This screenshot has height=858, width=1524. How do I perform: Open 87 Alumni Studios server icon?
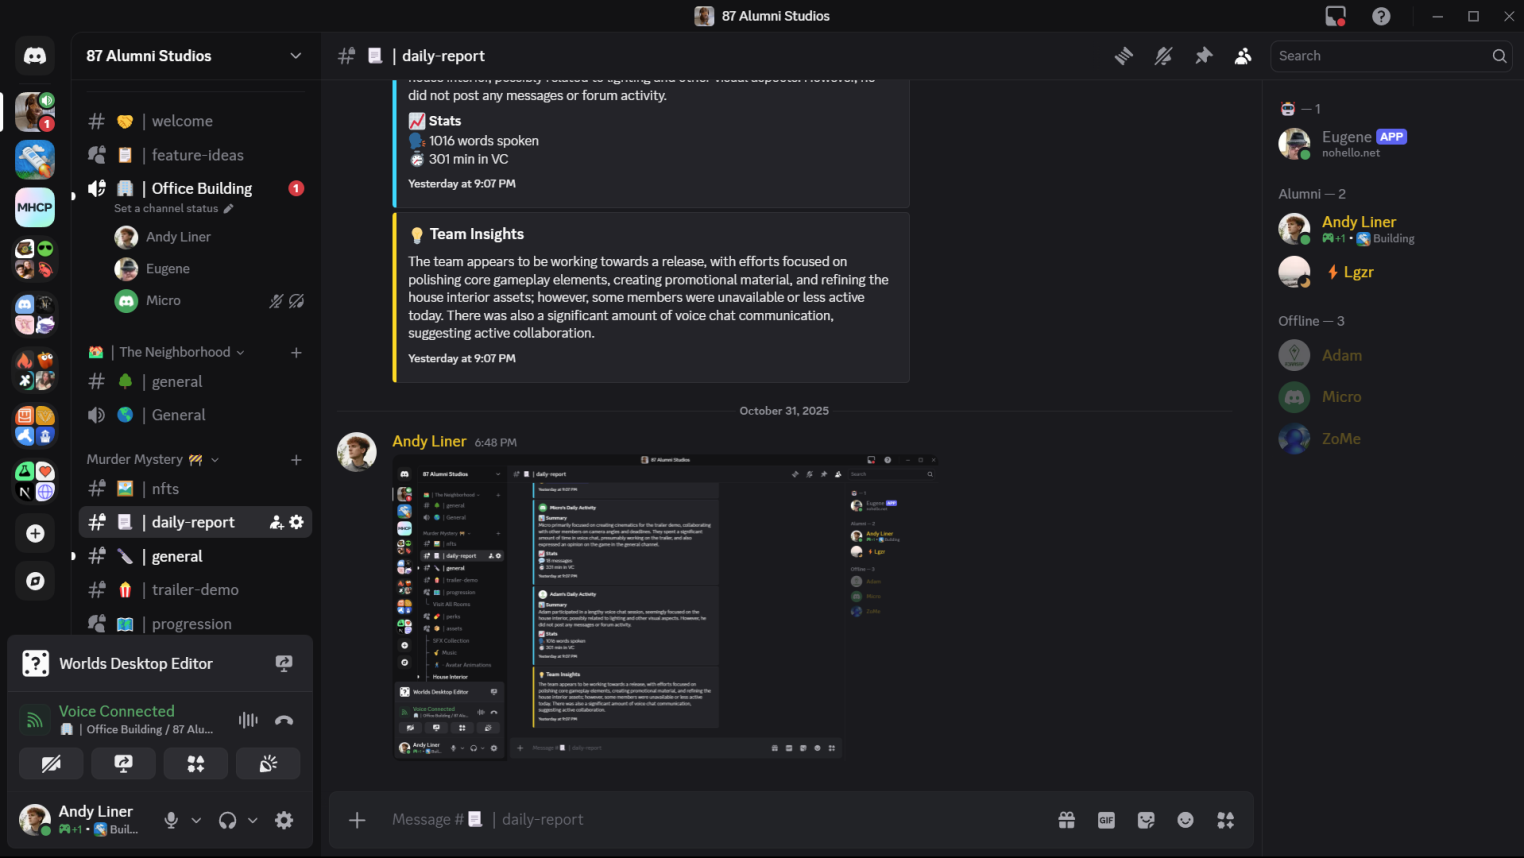35,112
